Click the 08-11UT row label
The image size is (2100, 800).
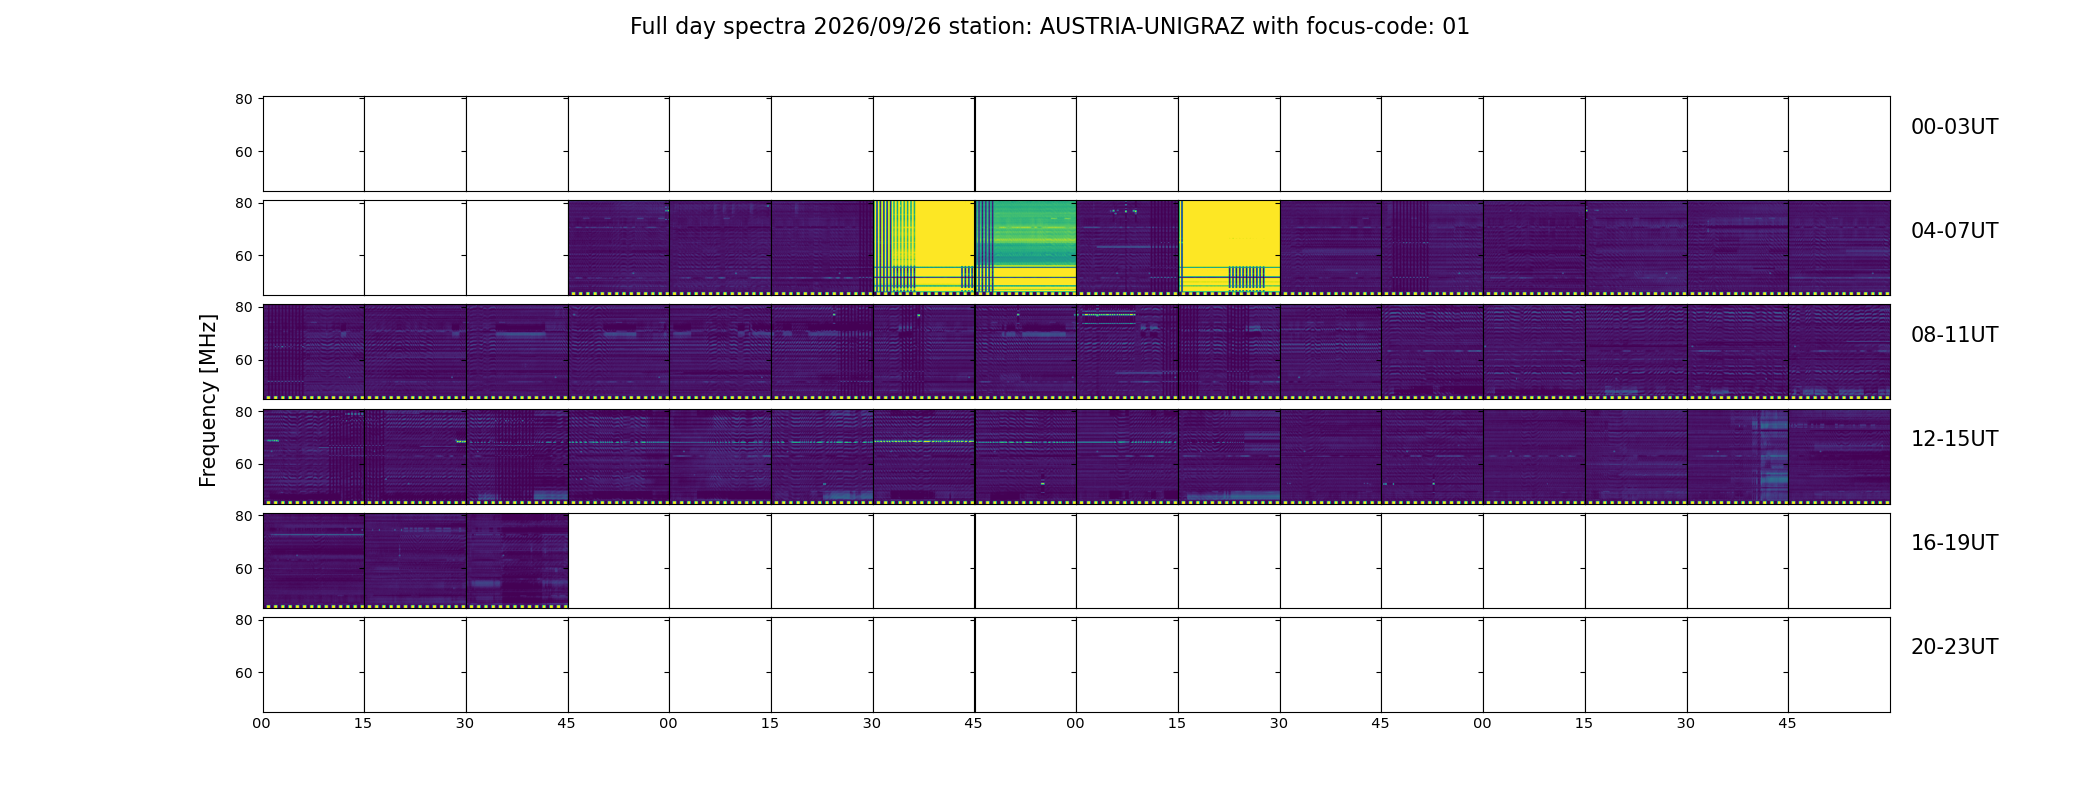[x=1954, y=335]
